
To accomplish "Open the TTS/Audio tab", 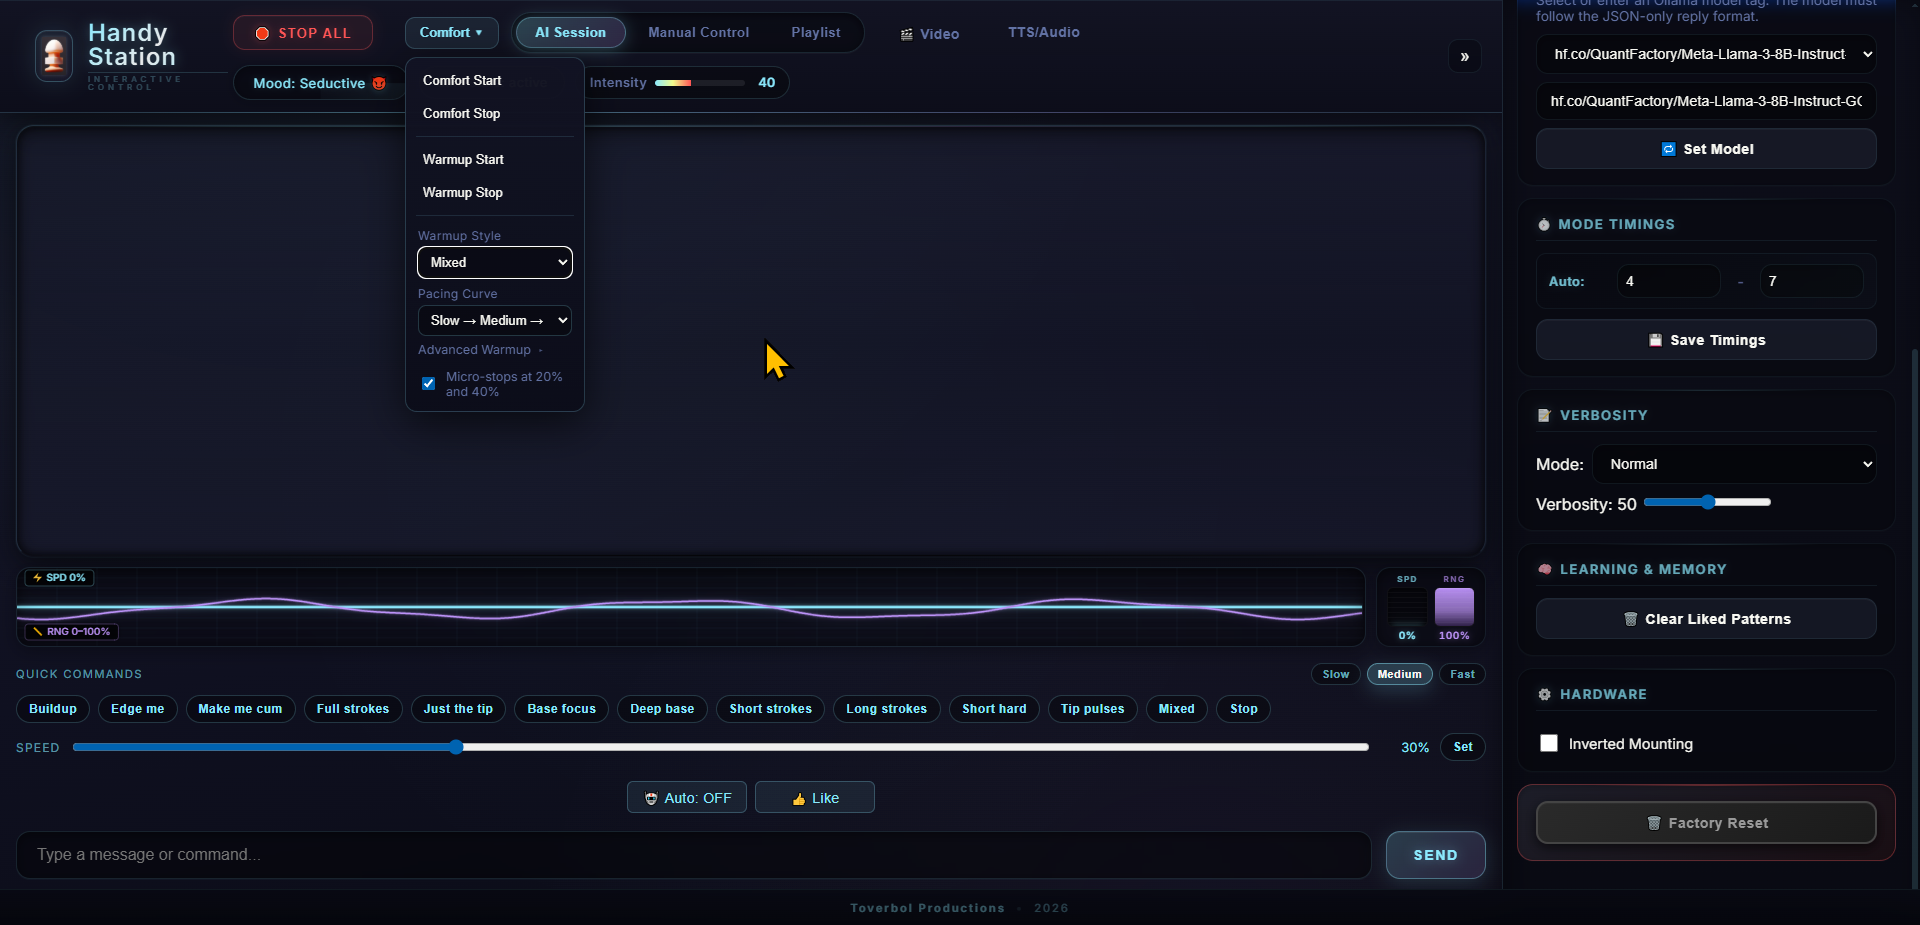I will (x=1043, y=33).
